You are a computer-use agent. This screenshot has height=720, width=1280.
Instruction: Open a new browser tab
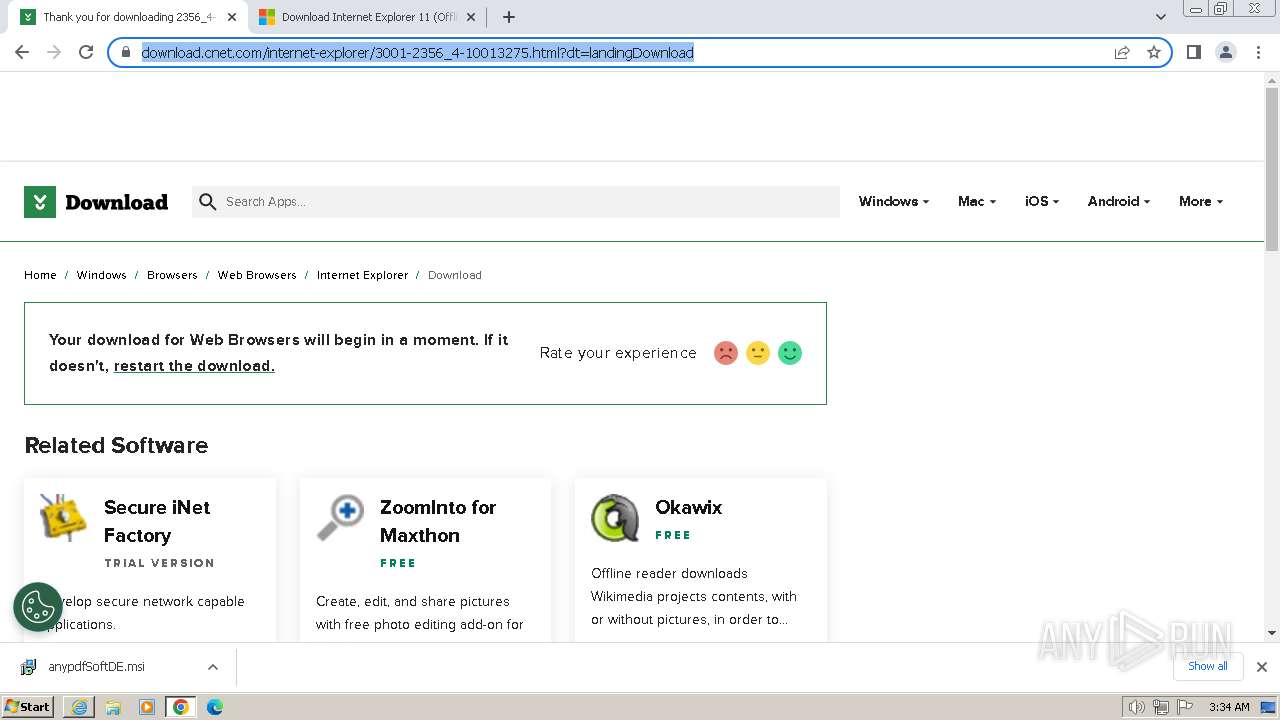coord(509,17)
